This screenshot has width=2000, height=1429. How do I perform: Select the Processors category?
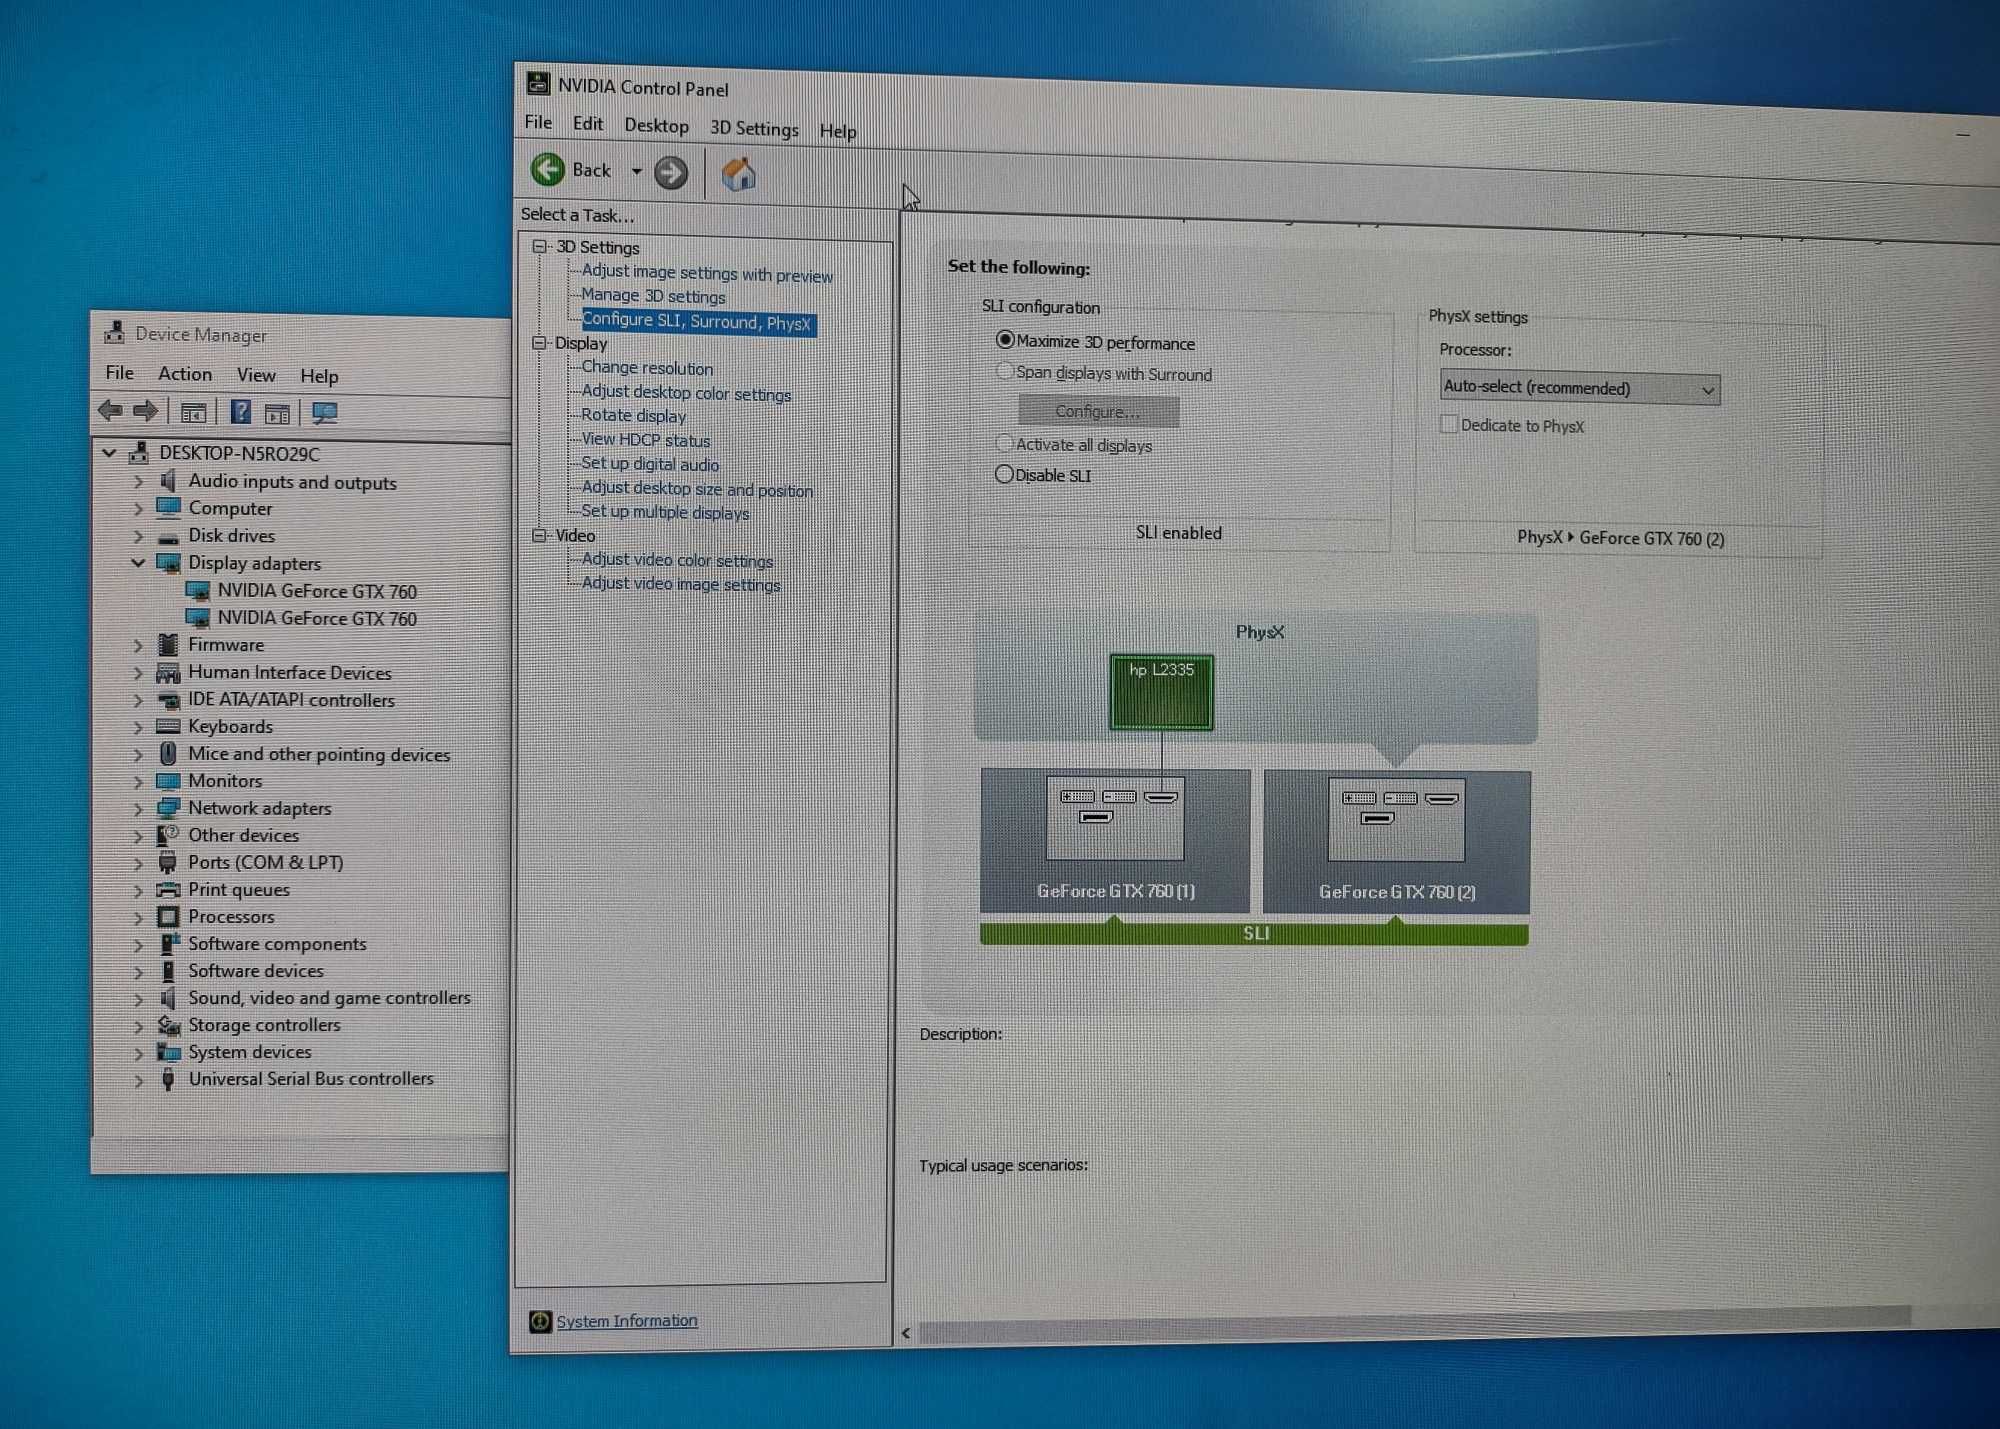(231, 916)
